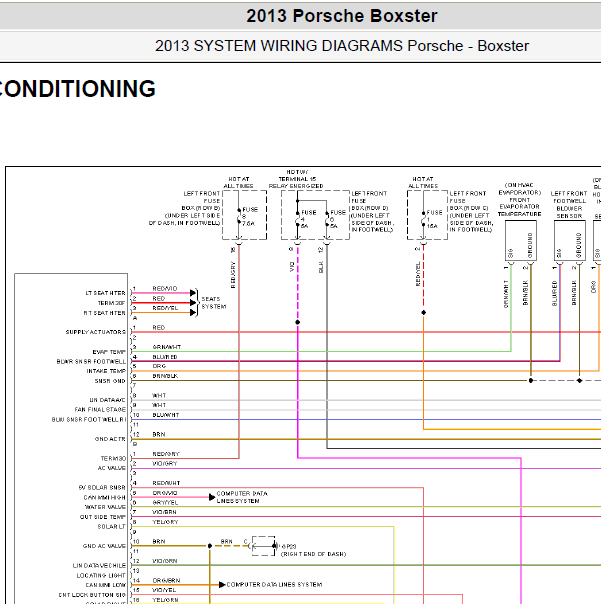Select the 'OUT SIDE TEMP' pin label
The height and width of the screenshot is (604, 601).
(102, 517)
